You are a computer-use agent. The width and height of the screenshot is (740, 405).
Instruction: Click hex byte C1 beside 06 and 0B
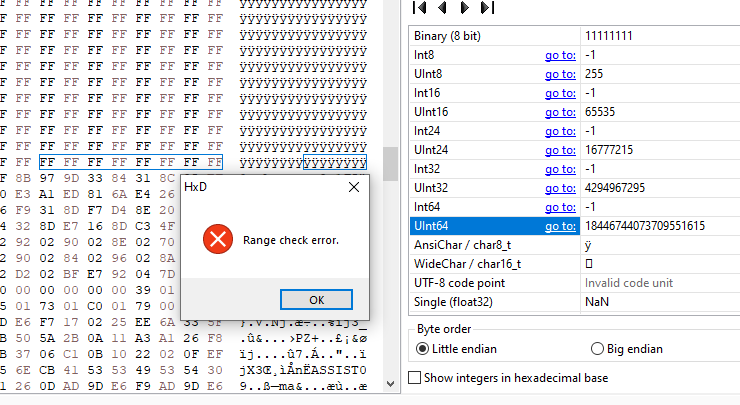(x=71, y=354)
